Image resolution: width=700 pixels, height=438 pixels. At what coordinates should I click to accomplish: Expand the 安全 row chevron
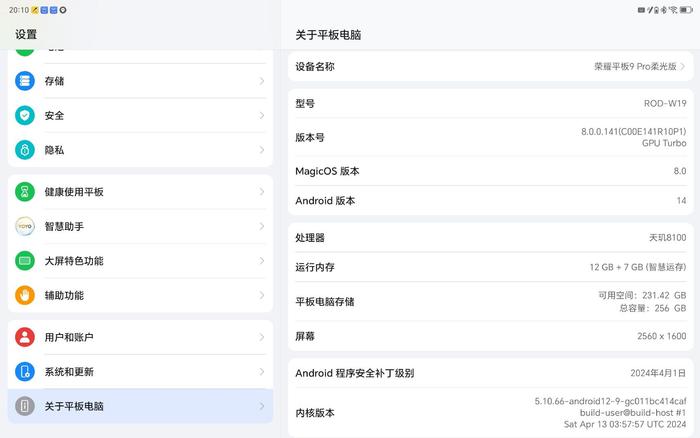(x=262, y=115)
